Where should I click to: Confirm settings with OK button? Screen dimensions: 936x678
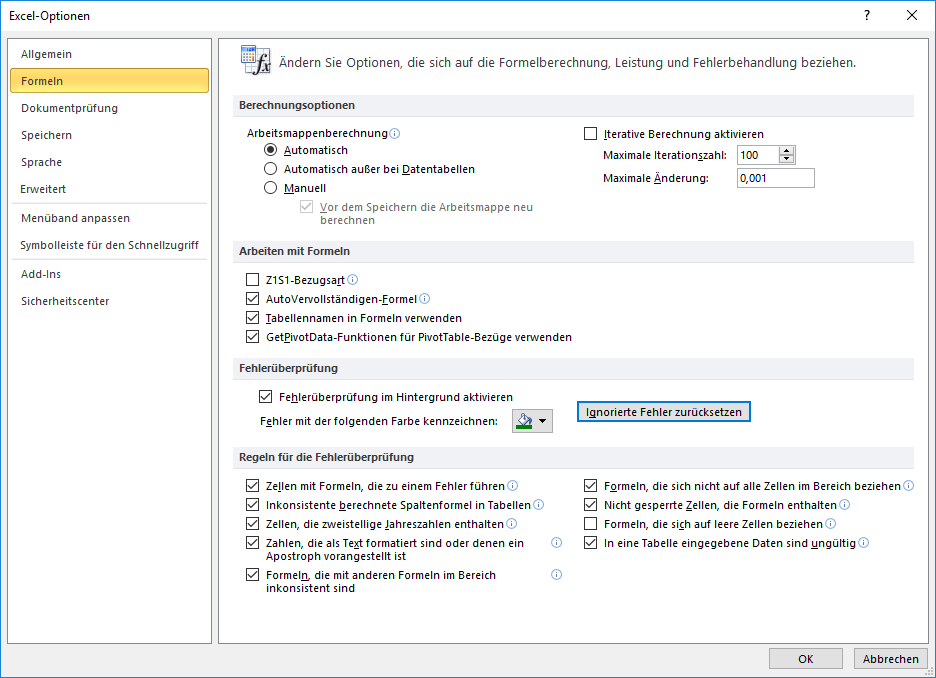tap(805, 658)
